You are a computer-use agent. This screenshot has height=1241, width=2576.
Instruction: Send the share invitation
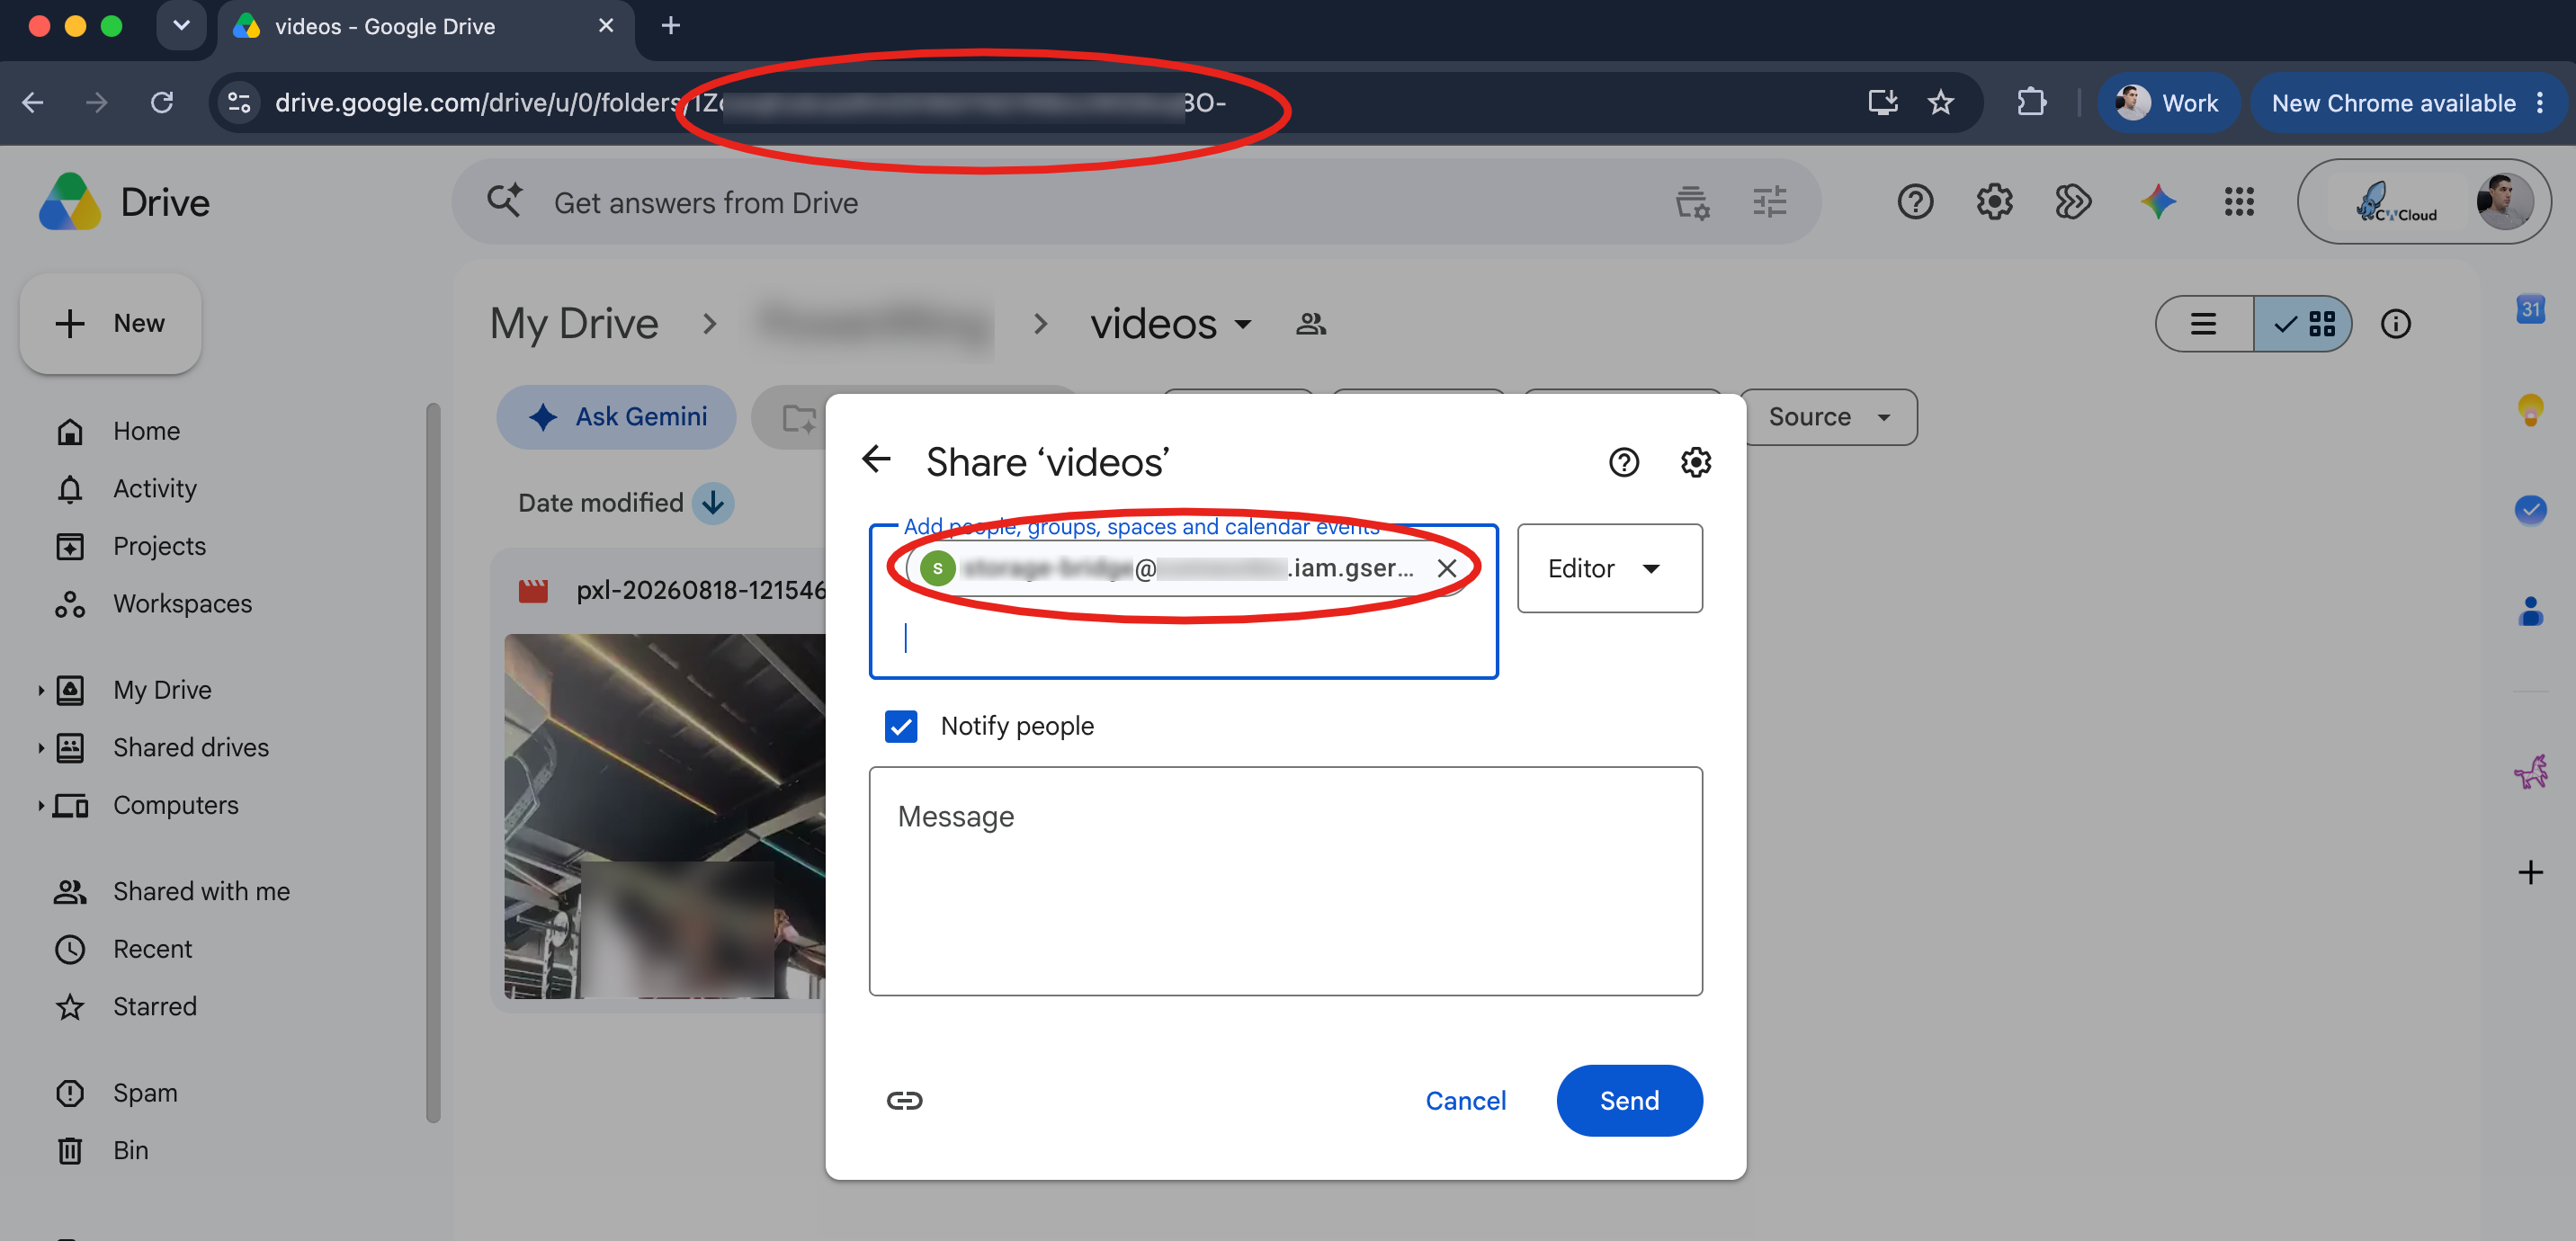(1629, 1100)
